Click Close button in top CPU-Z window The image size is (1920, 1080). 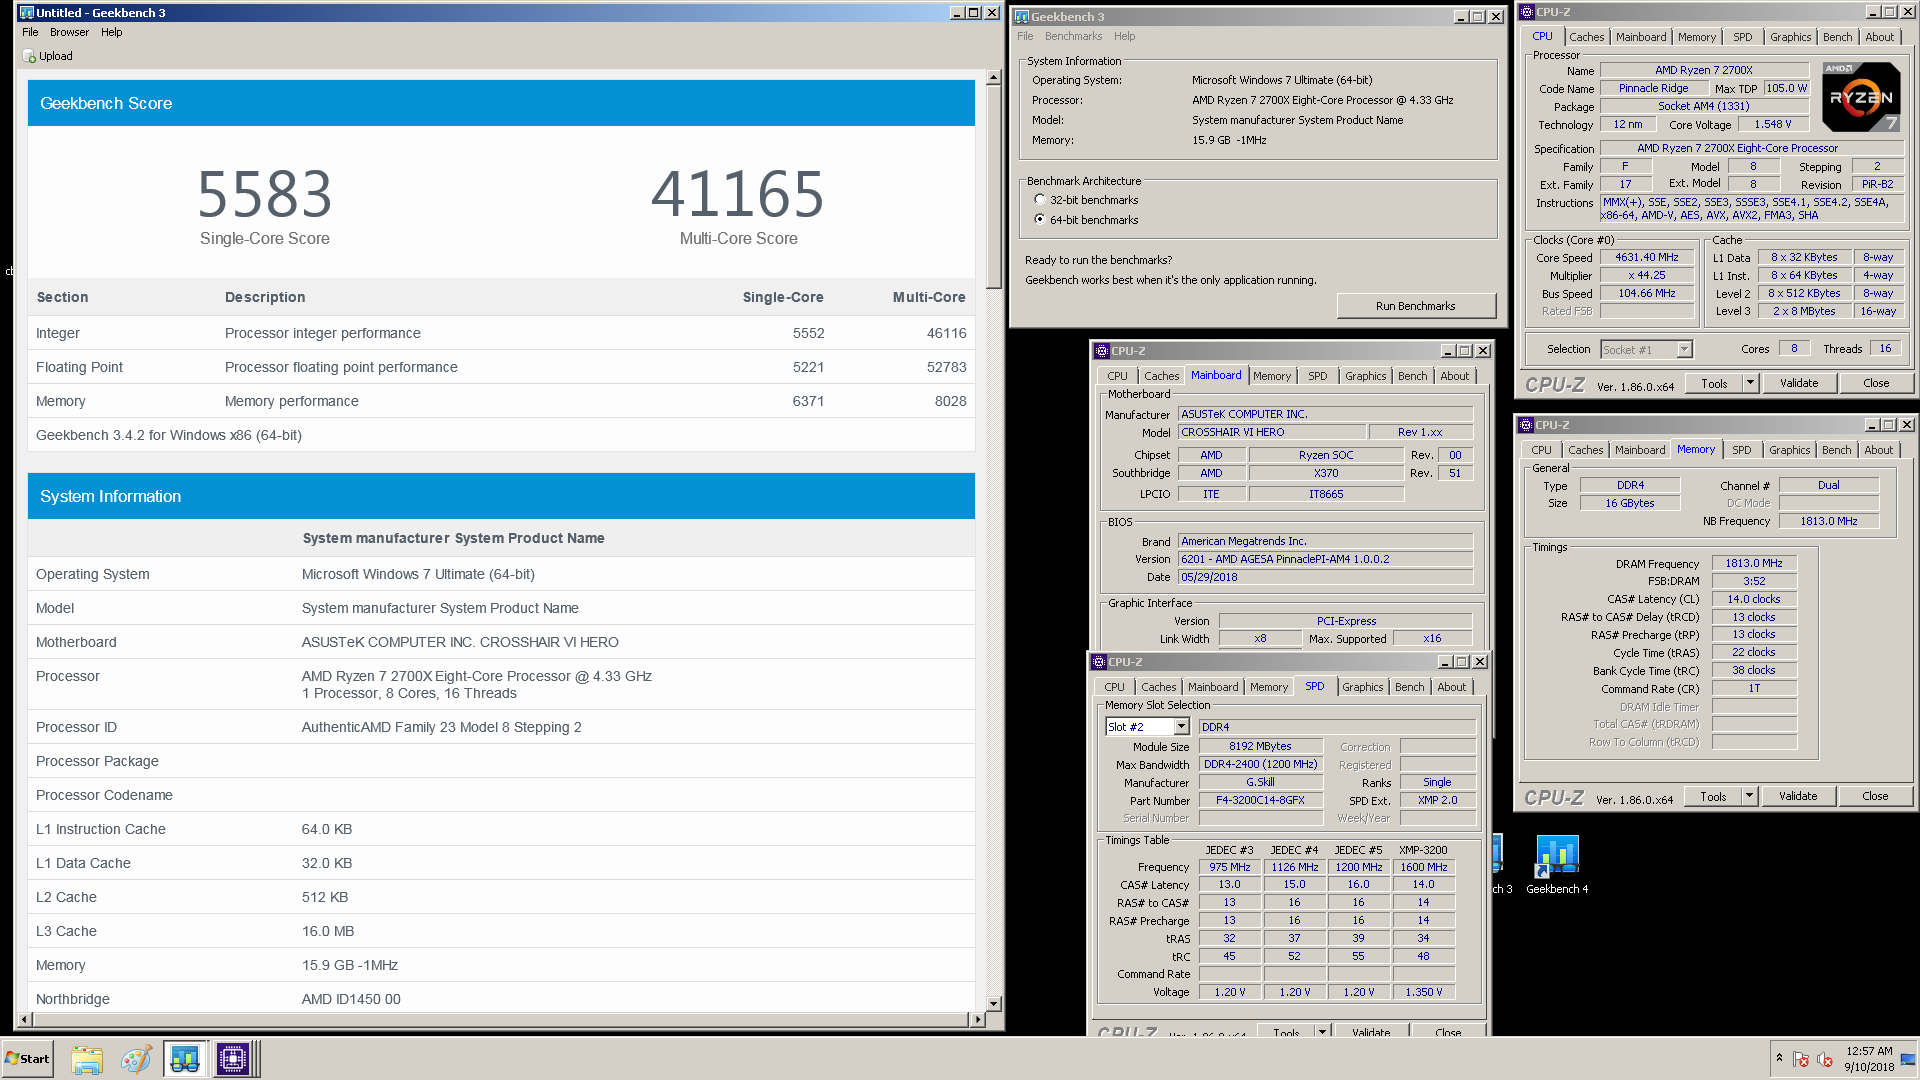click(x=1876, y=383)
